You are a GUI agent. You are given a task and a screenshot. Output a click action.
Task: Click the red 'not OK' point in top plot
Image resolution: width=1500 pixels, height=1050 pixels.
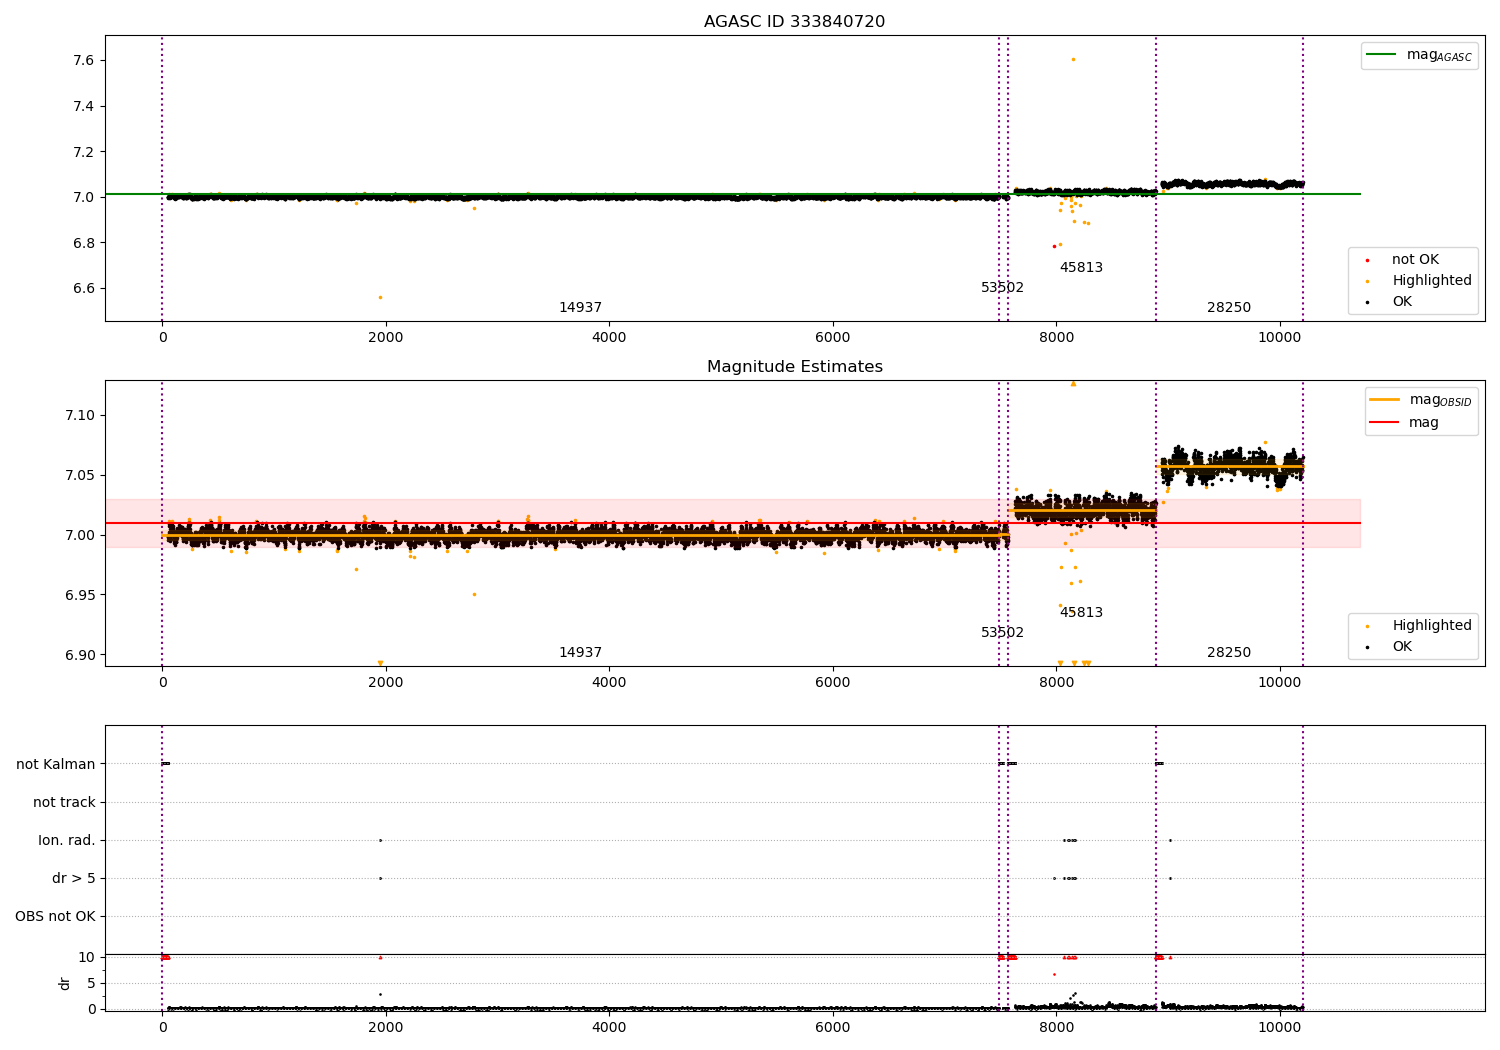click(x=1054, y=246)
